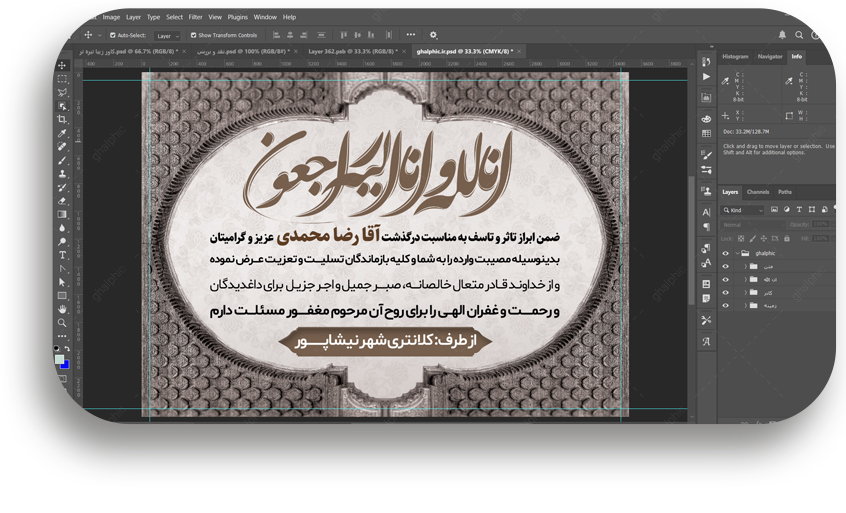The image size is (846, 513).
Task: Select the Move tool
Action: tap(62, 65)
